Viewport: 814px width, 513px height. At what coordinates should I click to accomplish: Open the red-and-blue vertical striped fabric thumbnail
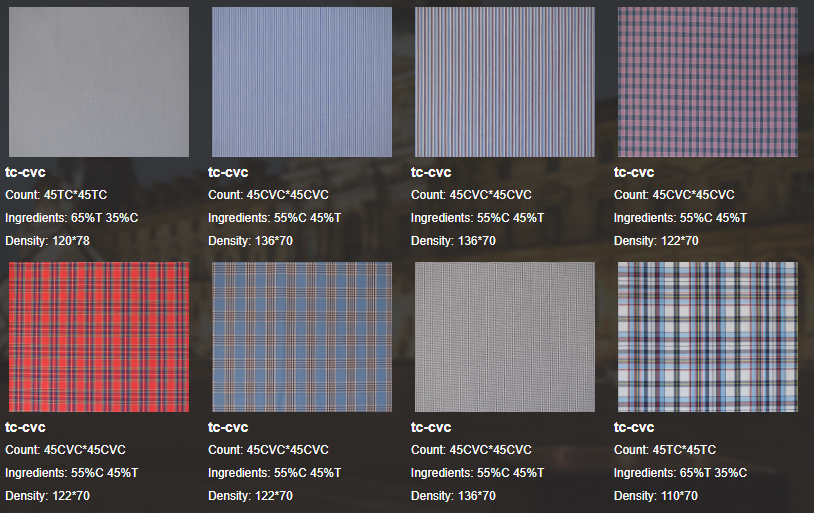click(x=505, y=82)
